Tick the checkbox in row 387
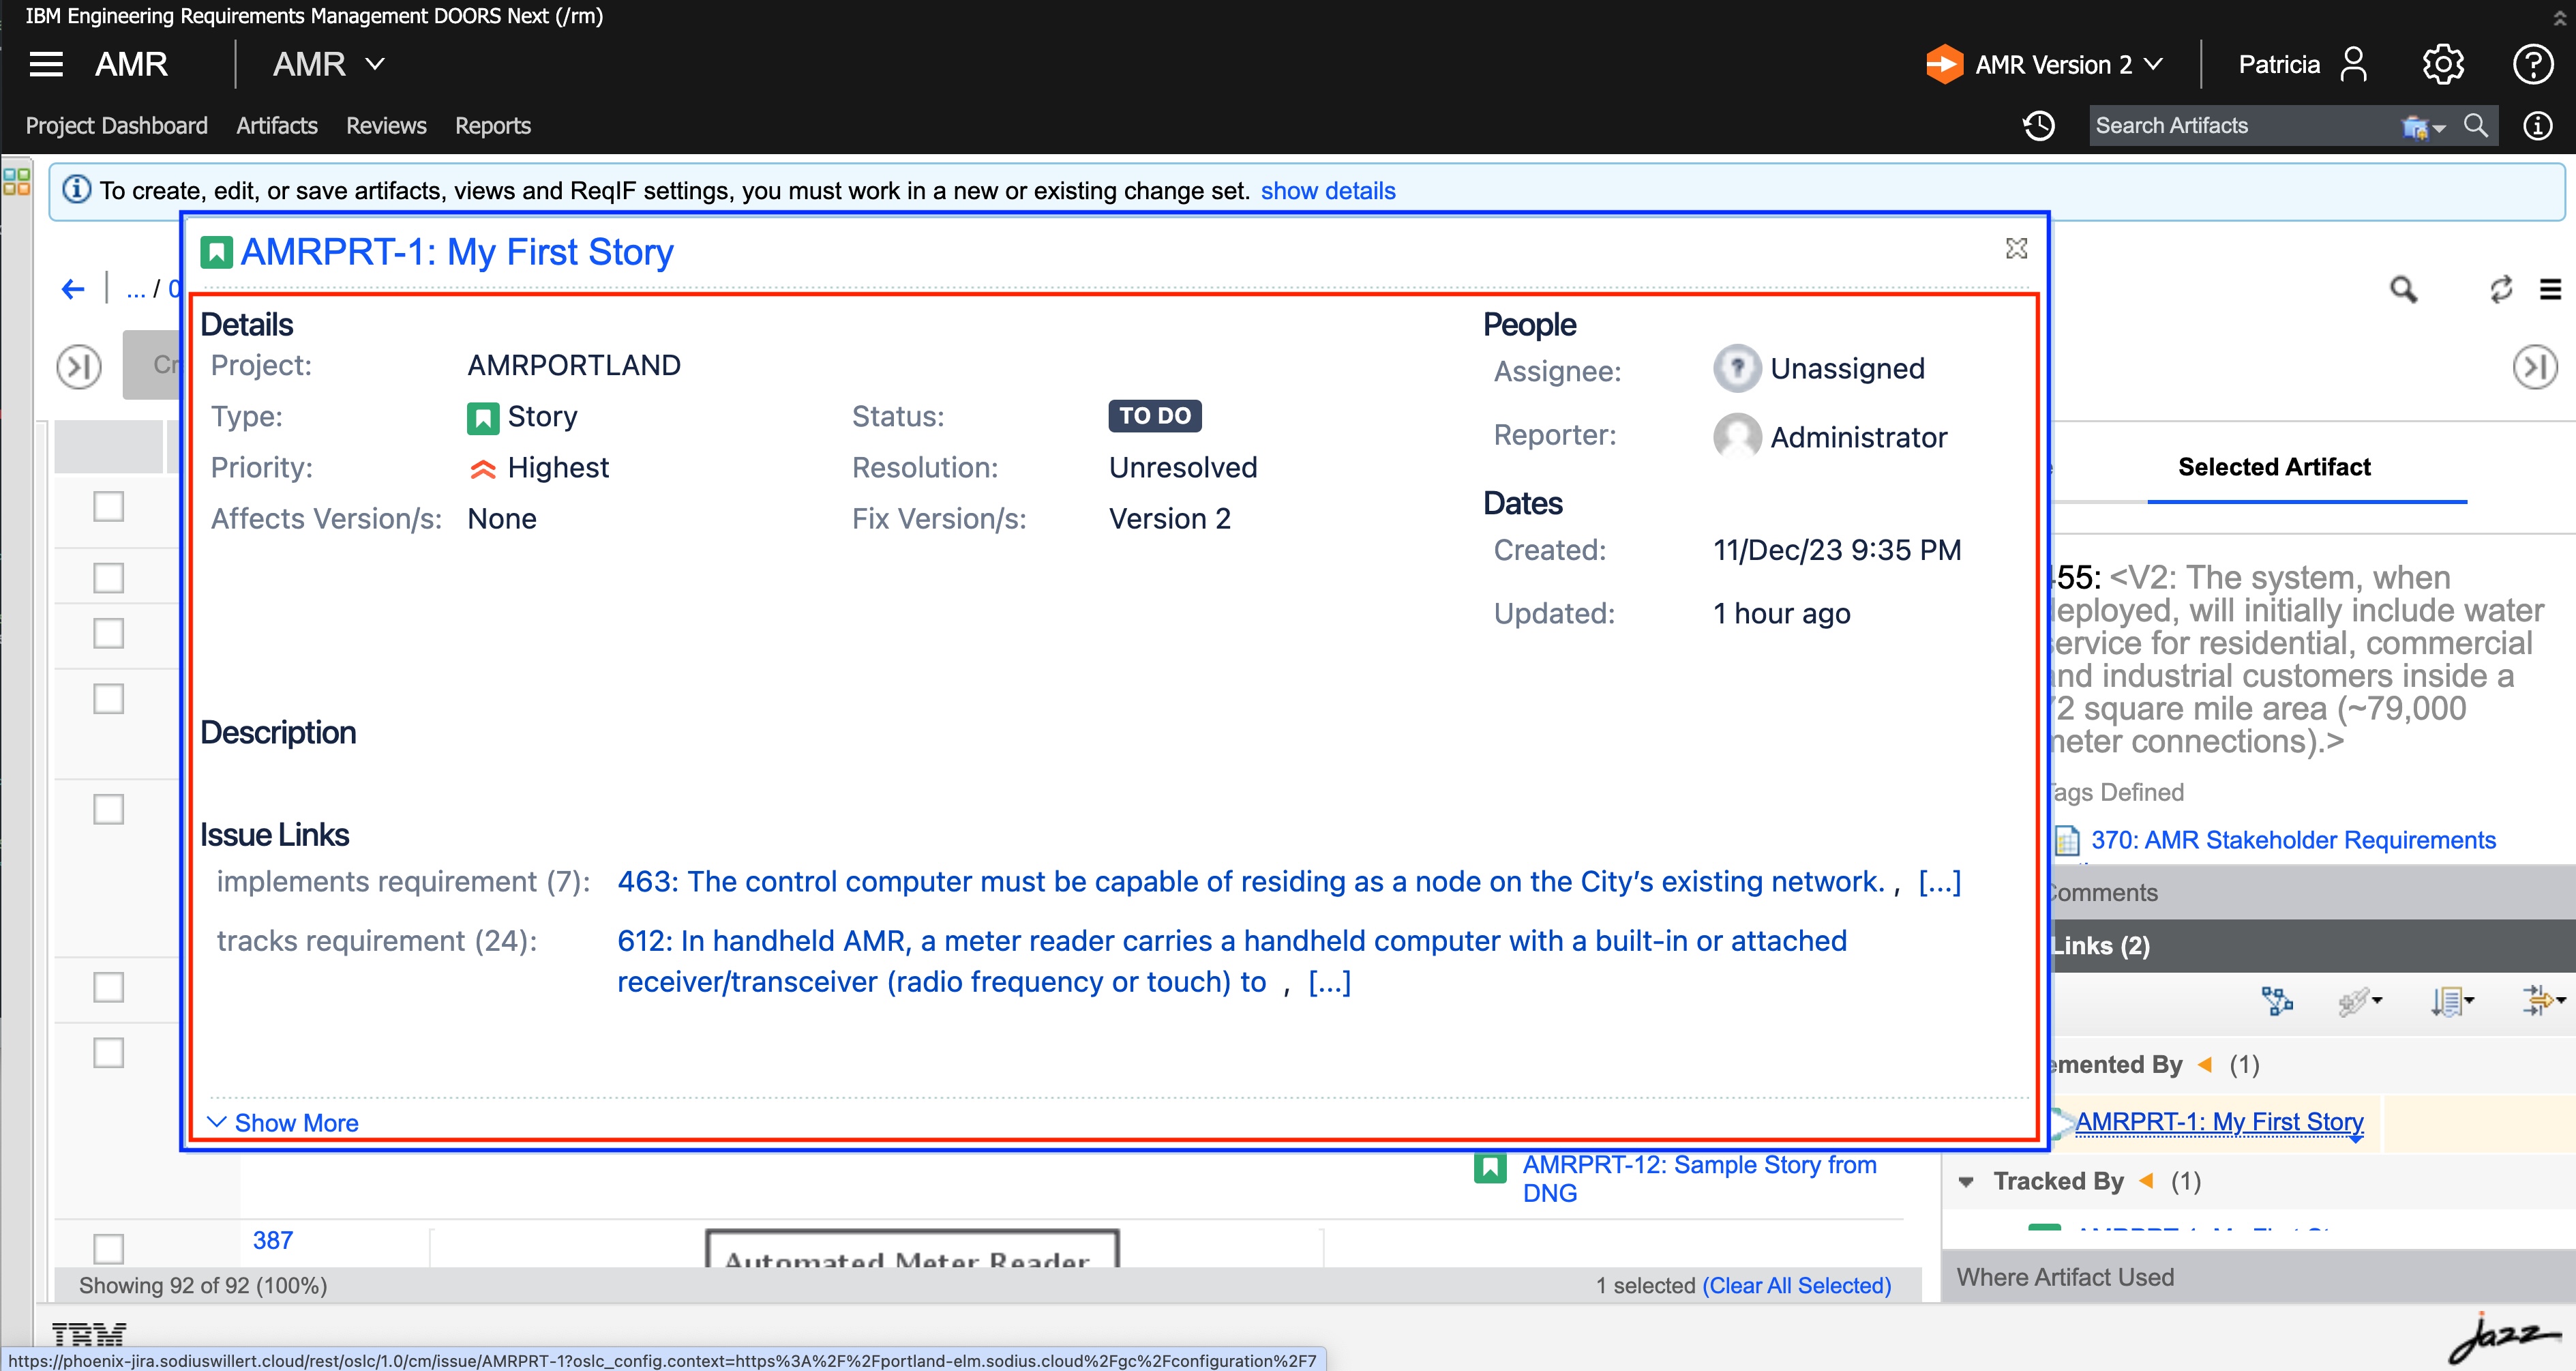 pyautogui.click(x=108, y=1248)
